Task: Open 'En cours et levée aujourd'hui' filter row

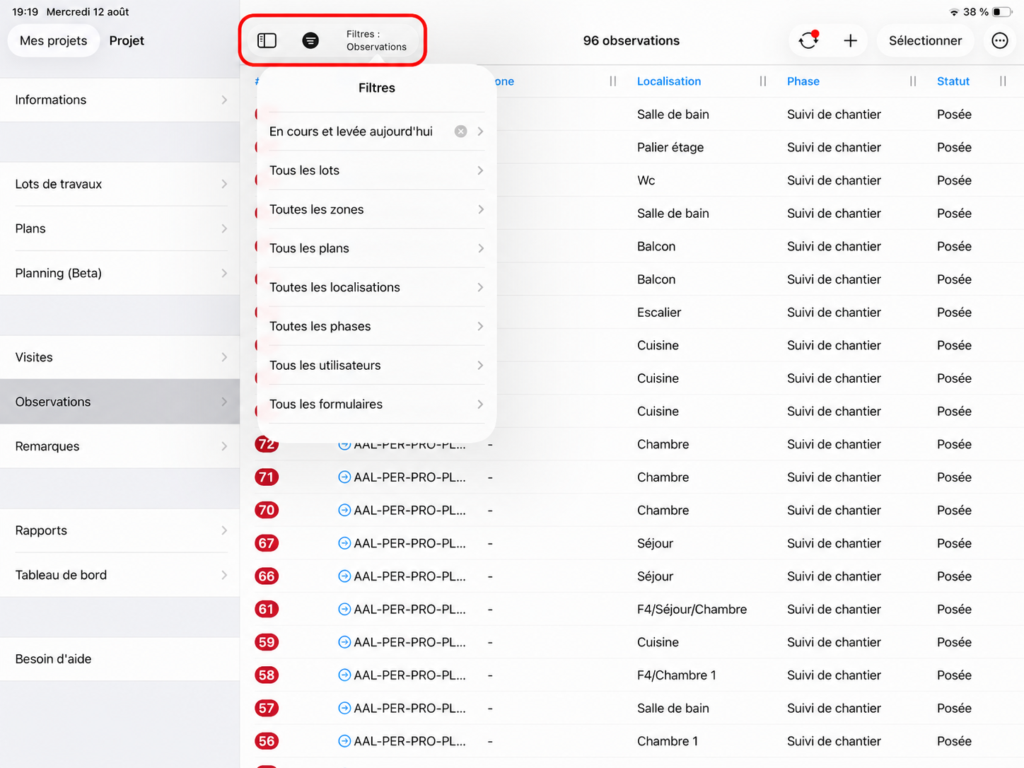Action: click(x=376, y=131)
